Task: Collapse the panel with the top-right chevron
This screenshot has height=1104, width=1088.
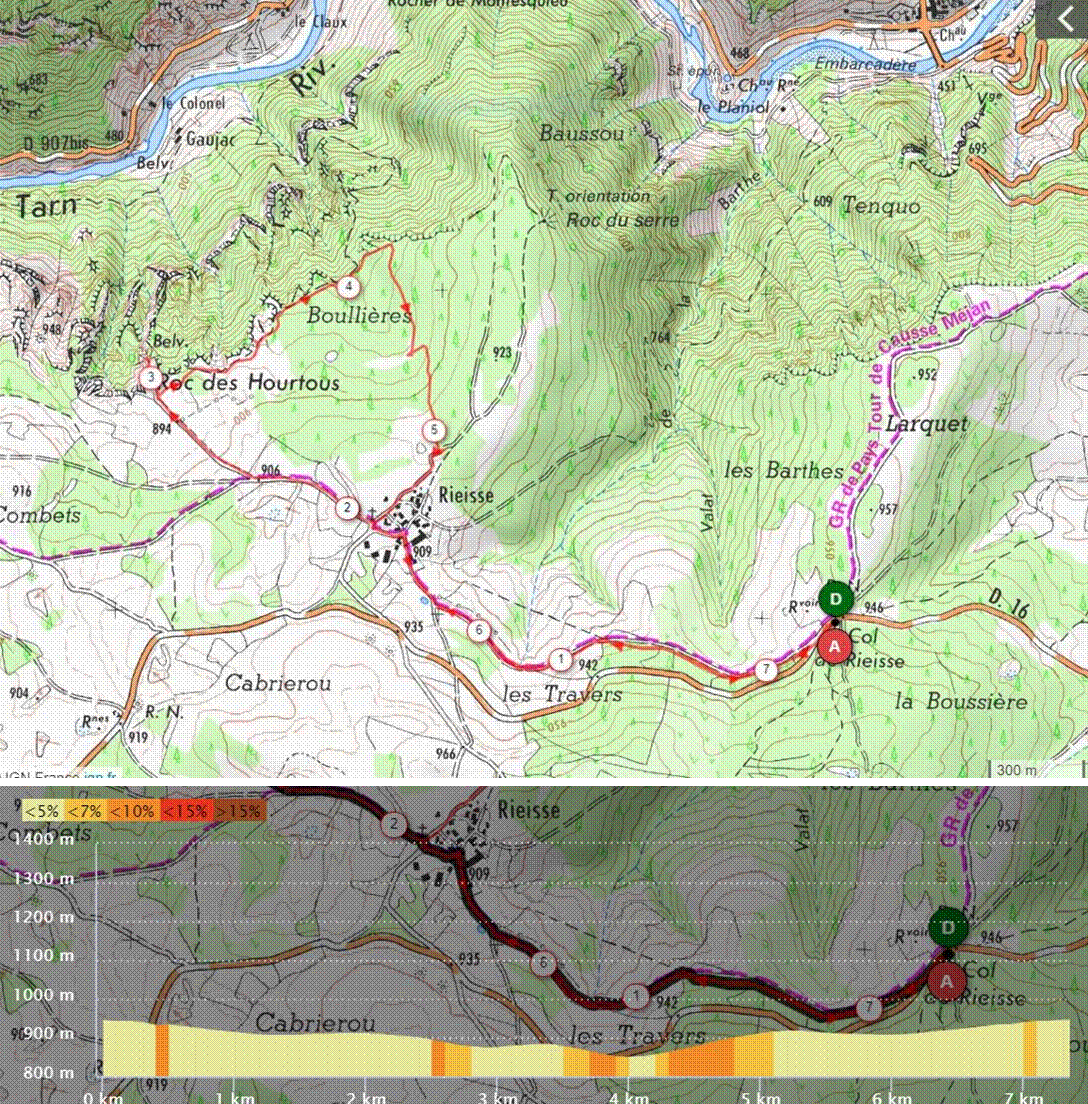Action: 1063,18
